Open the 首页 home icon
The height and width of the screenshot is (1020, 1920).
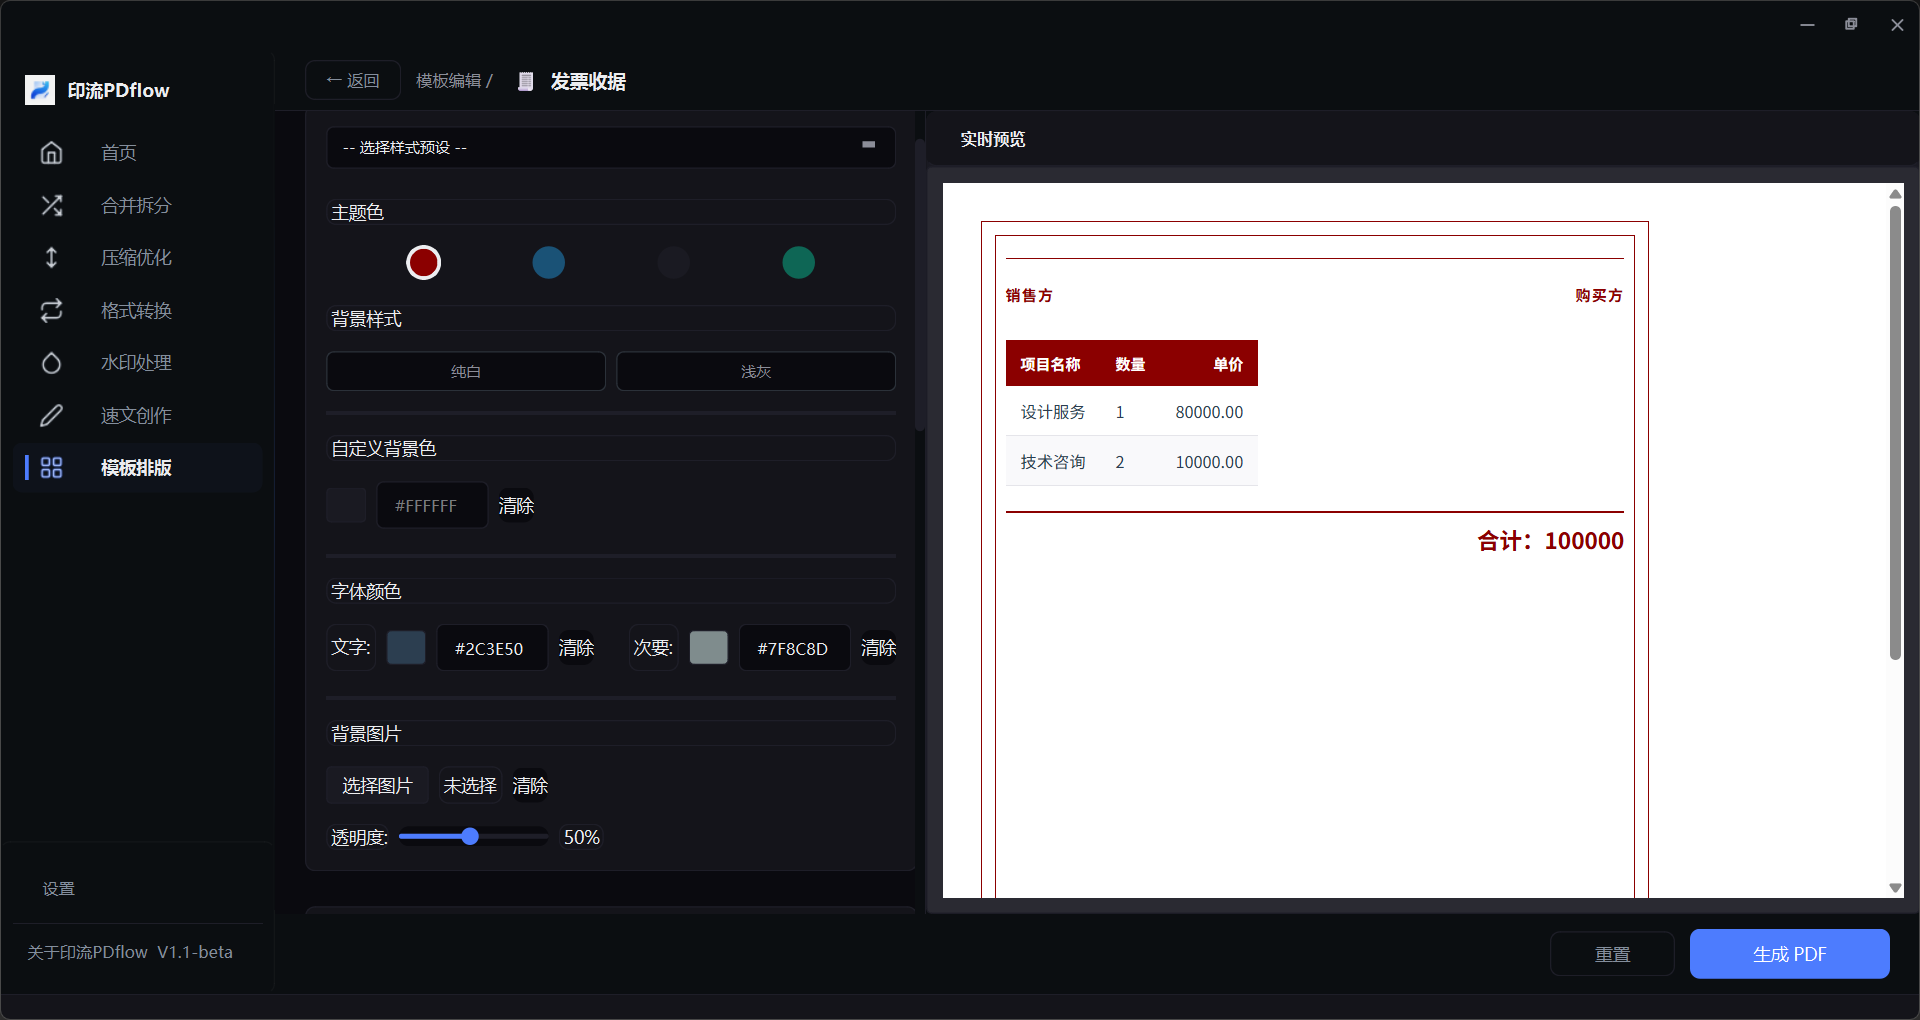click(51, 152)
